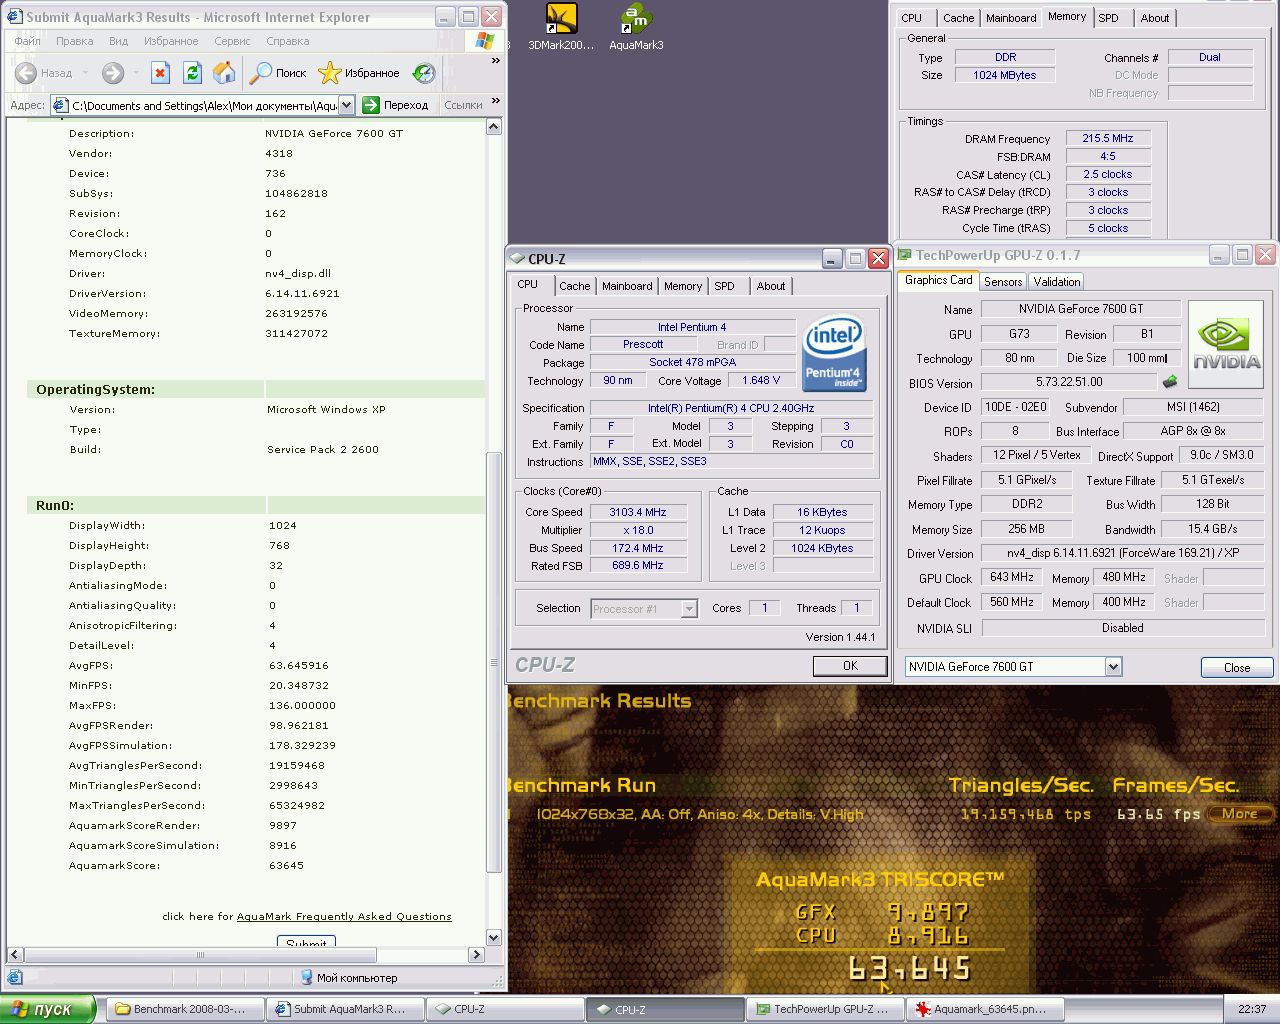Click the horizontal scrollbar left arrow in IE
Viewport: 1280px width, 1024px height.
click(15, 955)
